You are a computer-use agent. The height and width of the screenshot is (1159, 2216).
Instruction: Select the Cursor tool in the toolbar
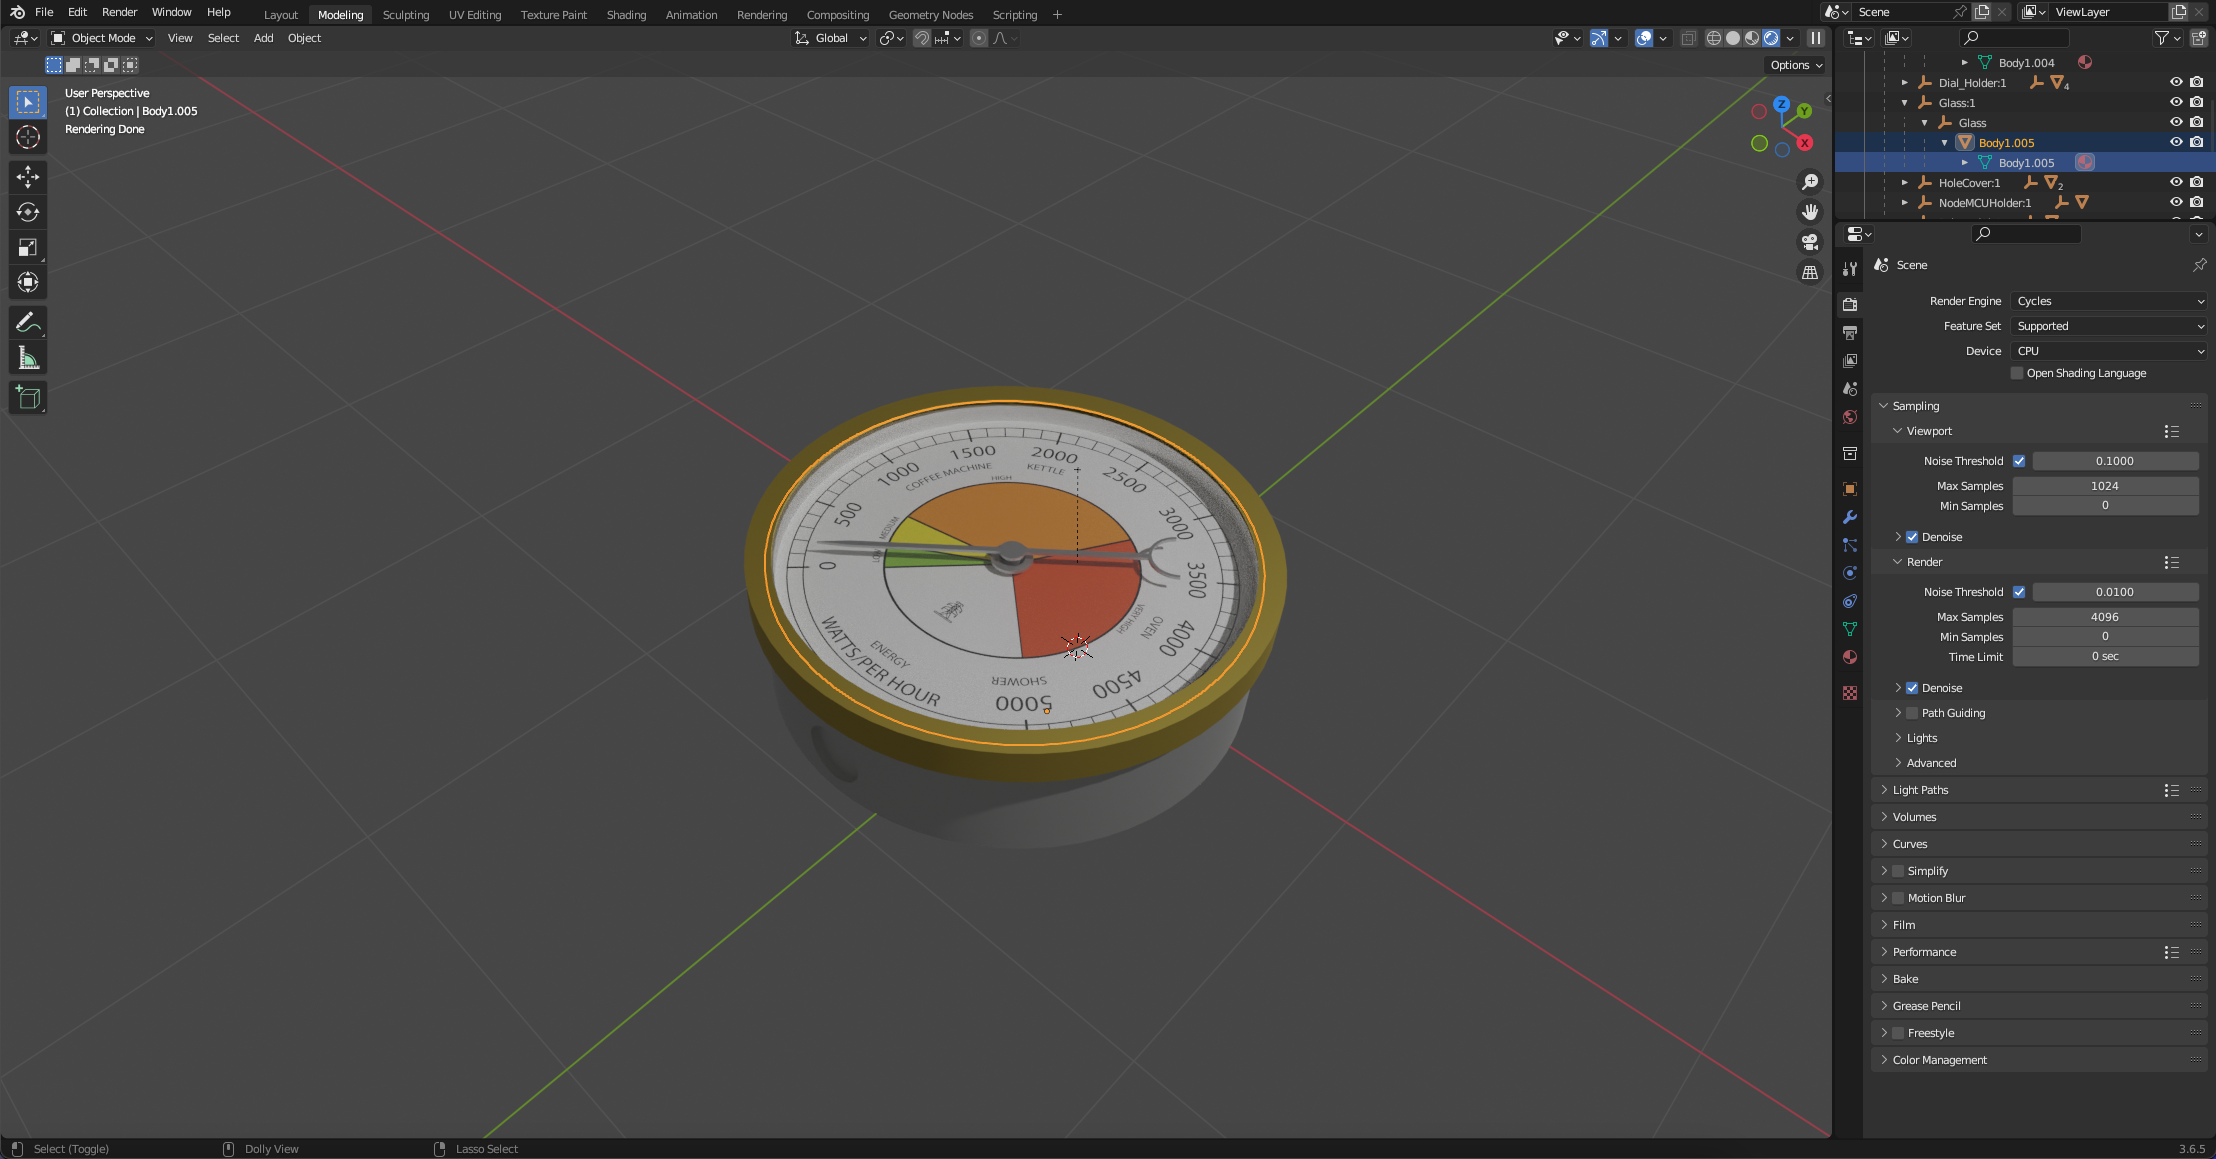pyautogui.click(x=28, y=137)
